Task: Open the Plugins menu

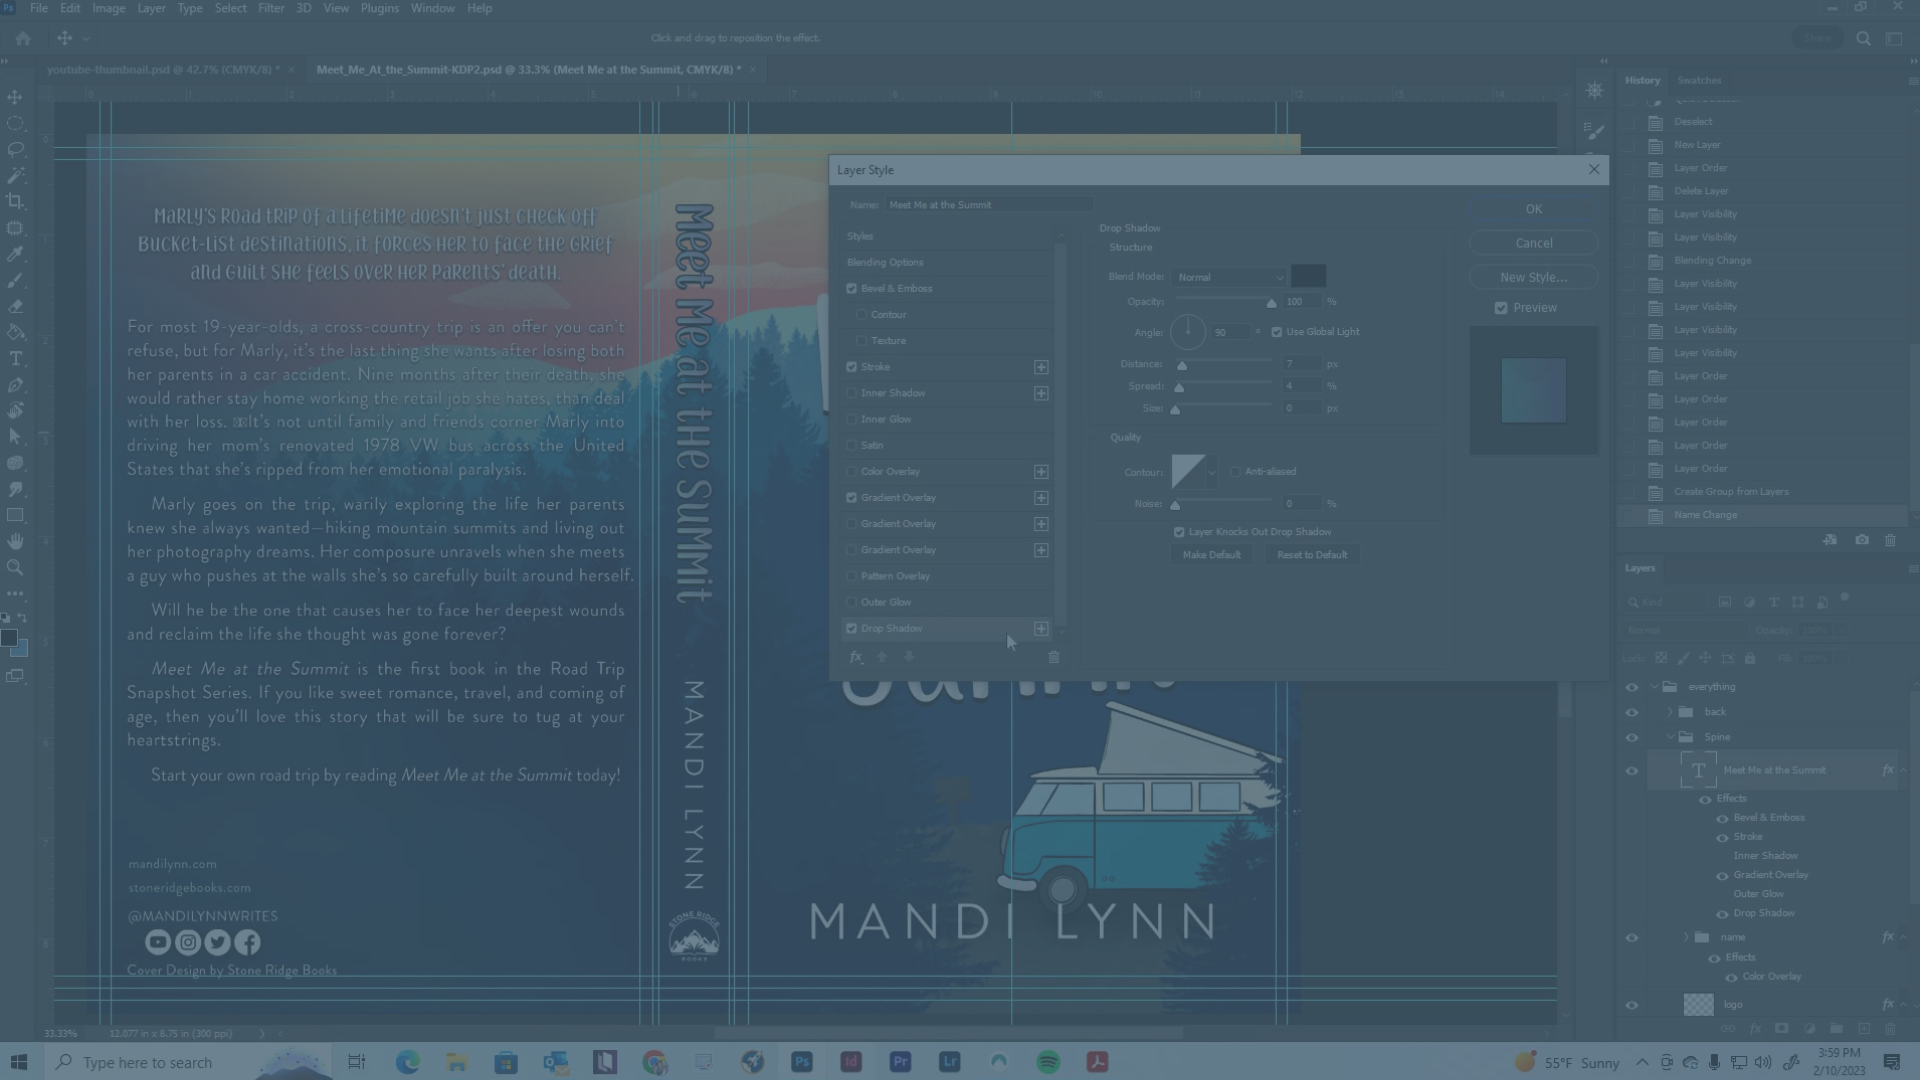Action: (379, 8)
